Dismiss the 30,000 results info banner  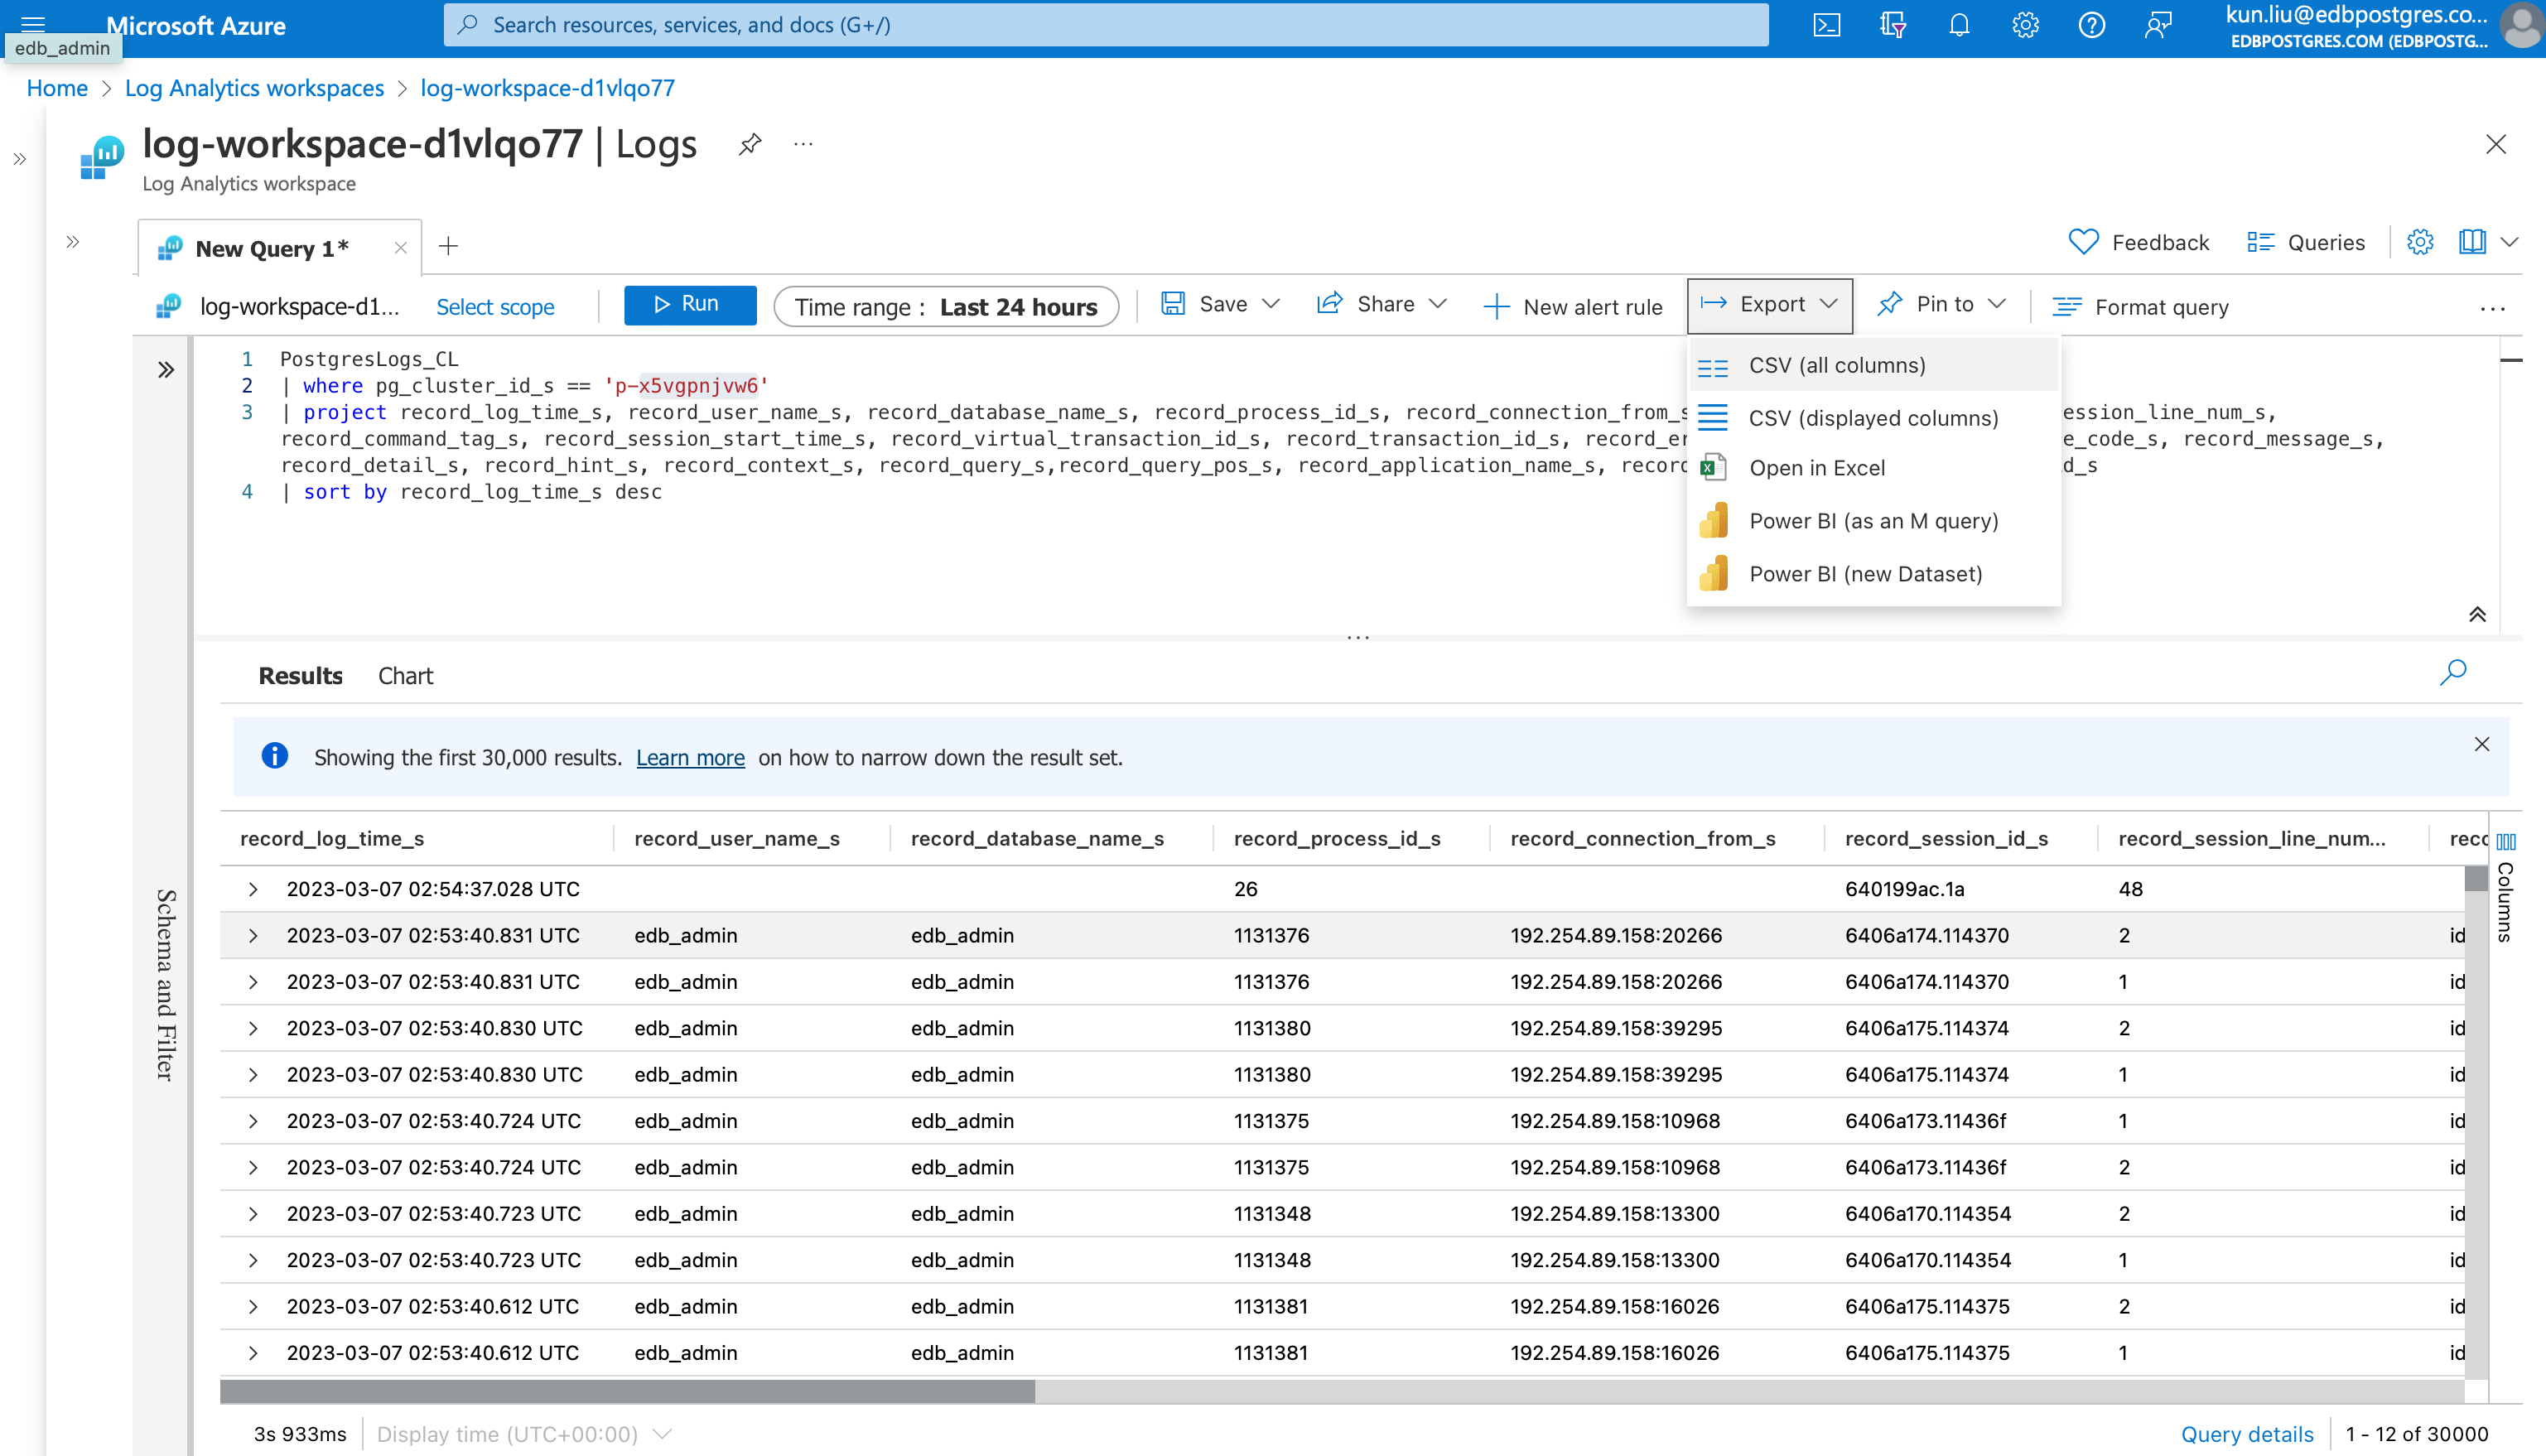click(2481, 744)
